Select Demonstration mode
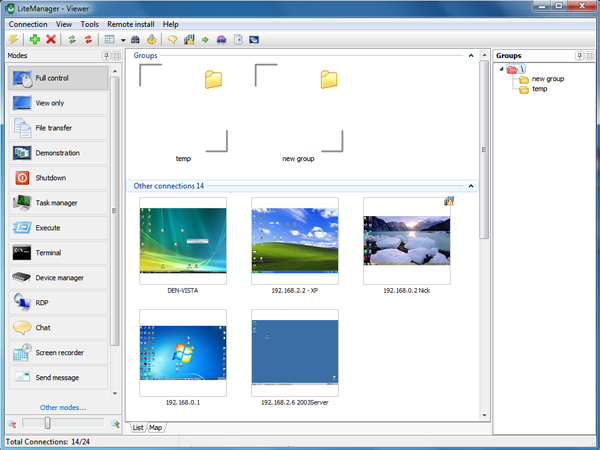Screen dimensions: 600x450 [59, 153]
